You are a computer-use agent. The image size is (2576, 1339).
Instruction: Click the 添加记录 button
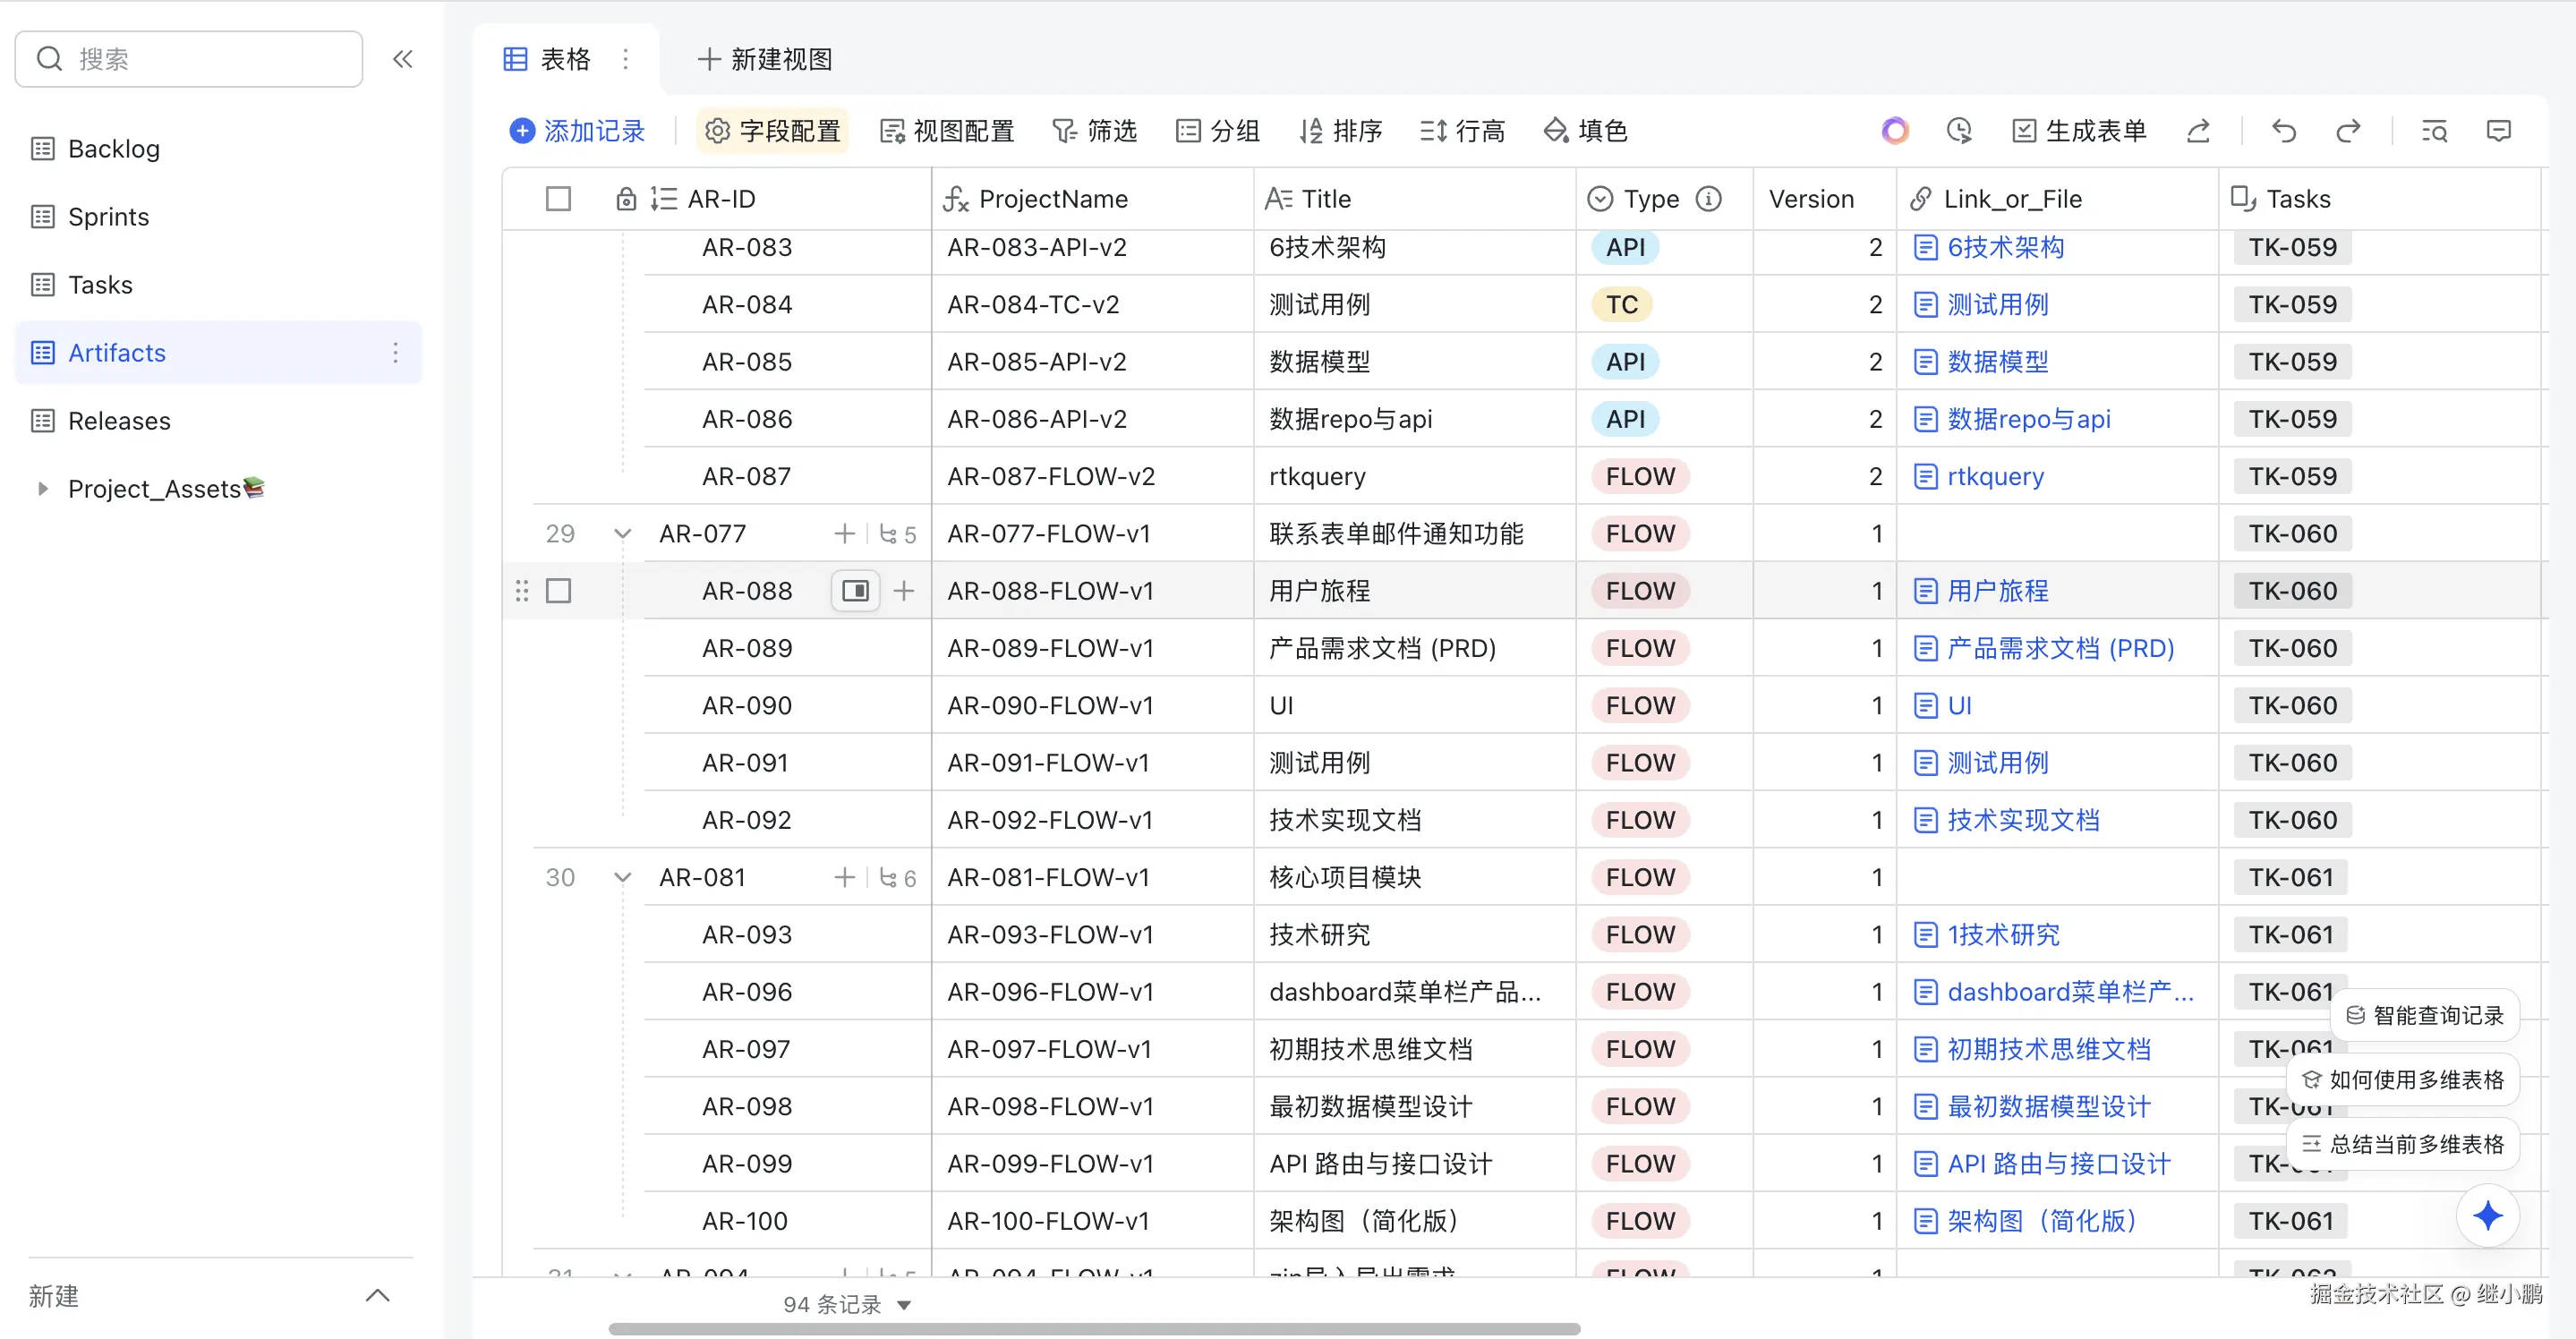pos(578,130)
